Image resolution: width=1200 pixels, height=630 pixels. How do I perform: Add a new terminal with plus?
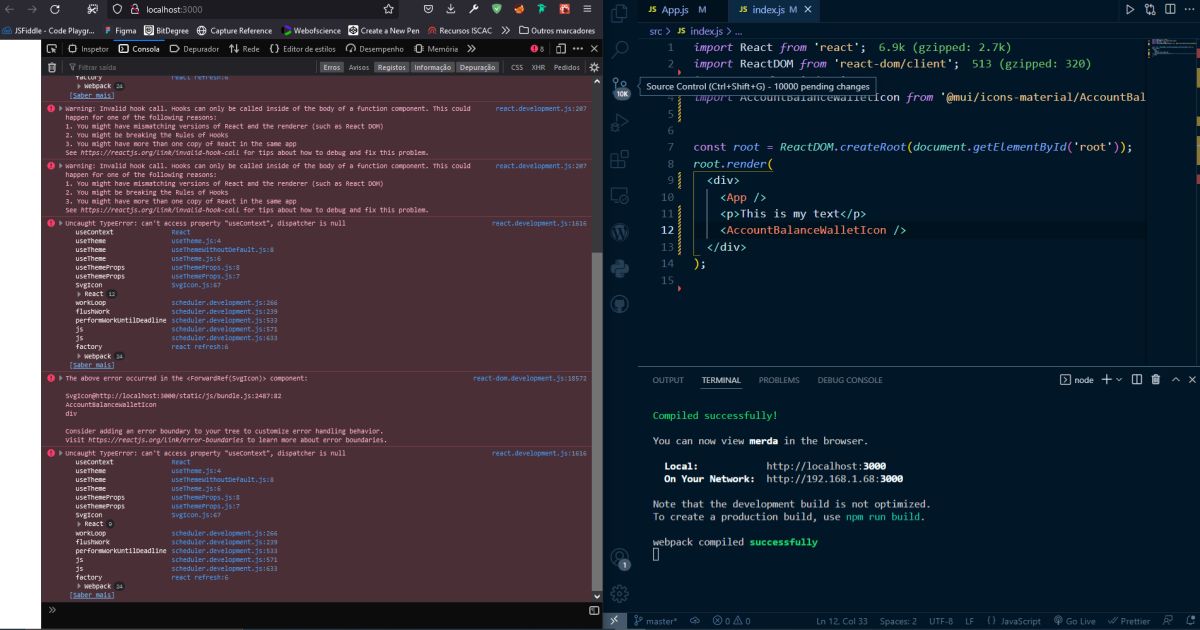click(1107, 380)
